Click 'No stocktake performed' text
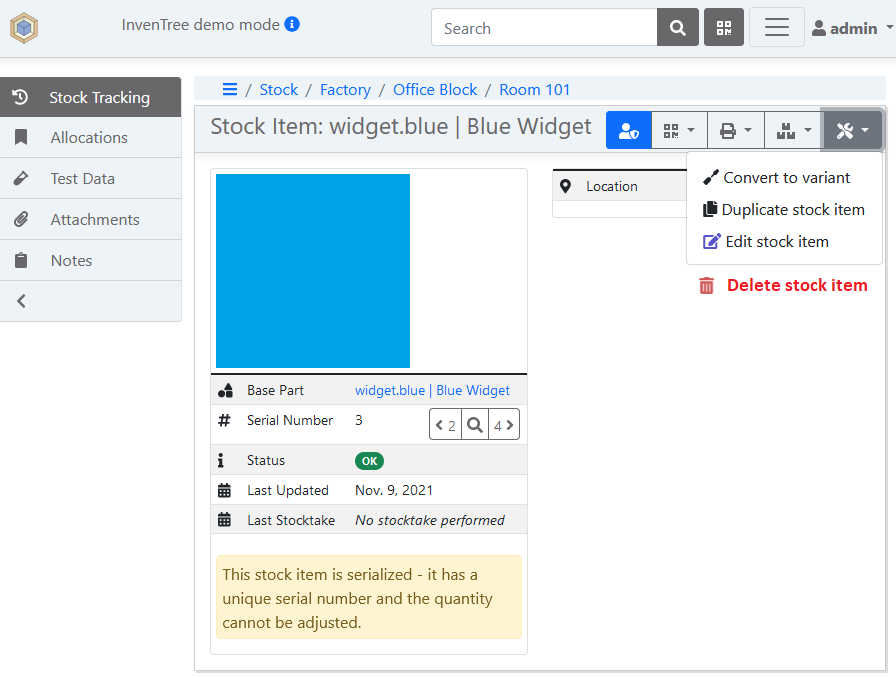896x678 pixels. click(x=430, y=520)
